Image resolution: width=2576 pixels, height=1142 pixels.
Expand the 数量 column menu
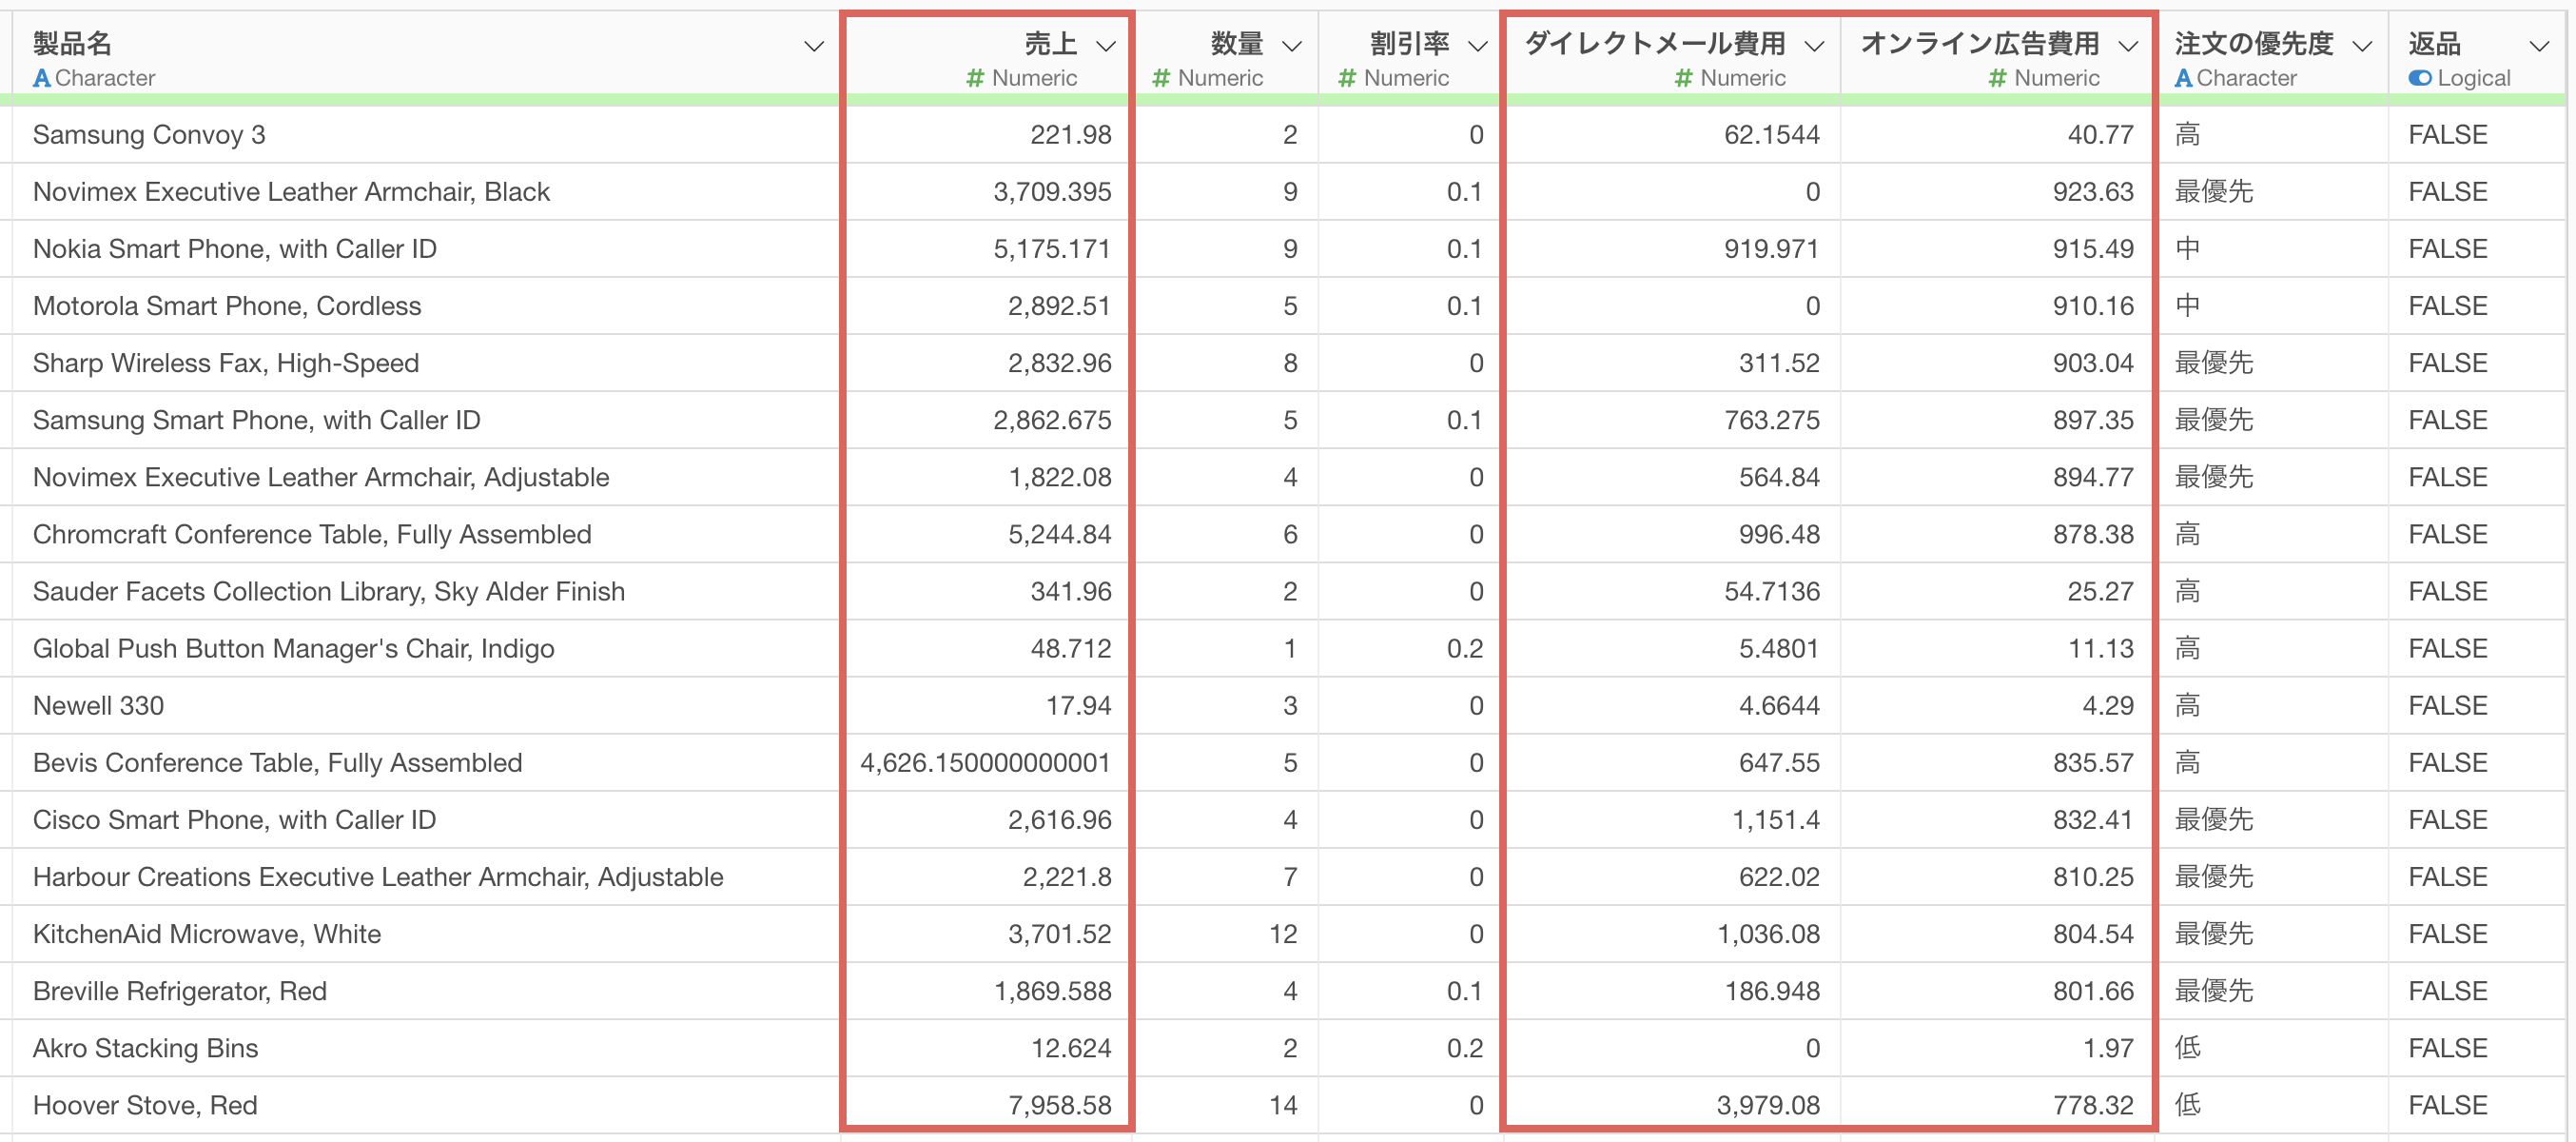[x=1291, y=46]
